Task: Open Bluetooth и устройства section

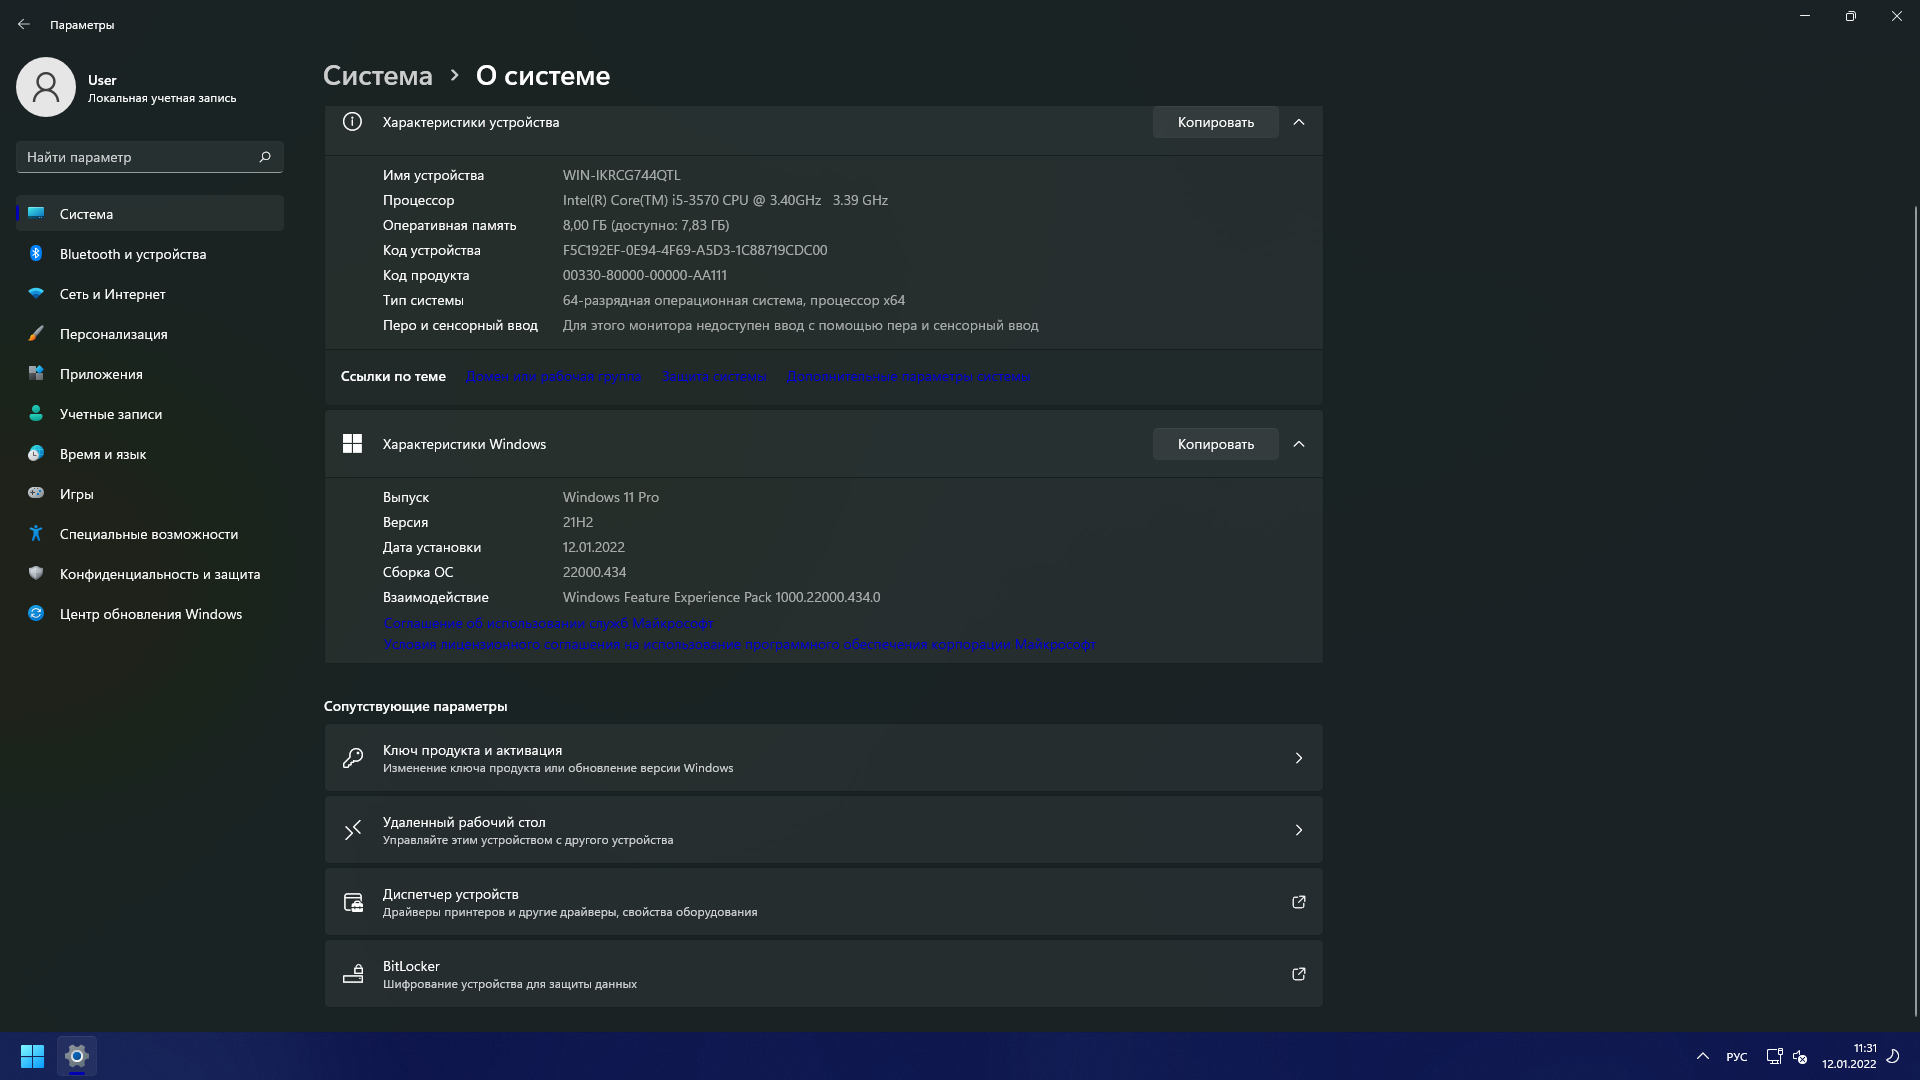Action: click(150, 254)
